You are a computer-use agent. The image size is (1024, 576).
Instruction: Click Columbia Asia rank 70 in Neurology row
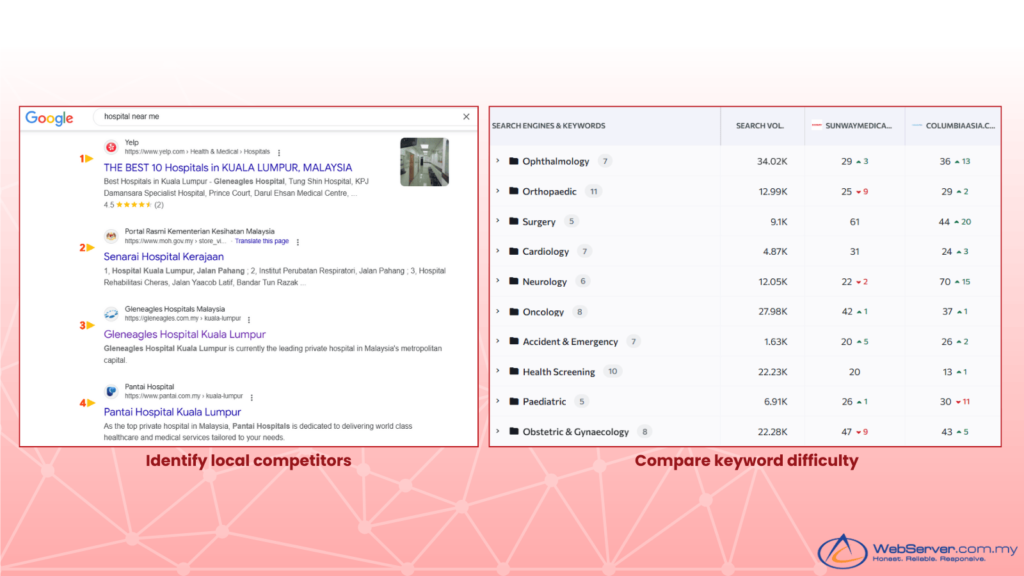(945, 281)
